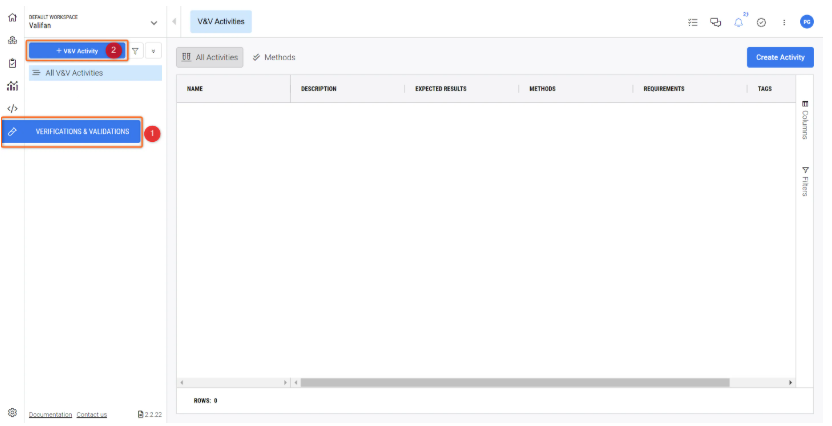The height and width of the screenshot is (426, 832).
Task: Select Verifications & Validations module
Action: pyautogui.click(x=72, y=132)
